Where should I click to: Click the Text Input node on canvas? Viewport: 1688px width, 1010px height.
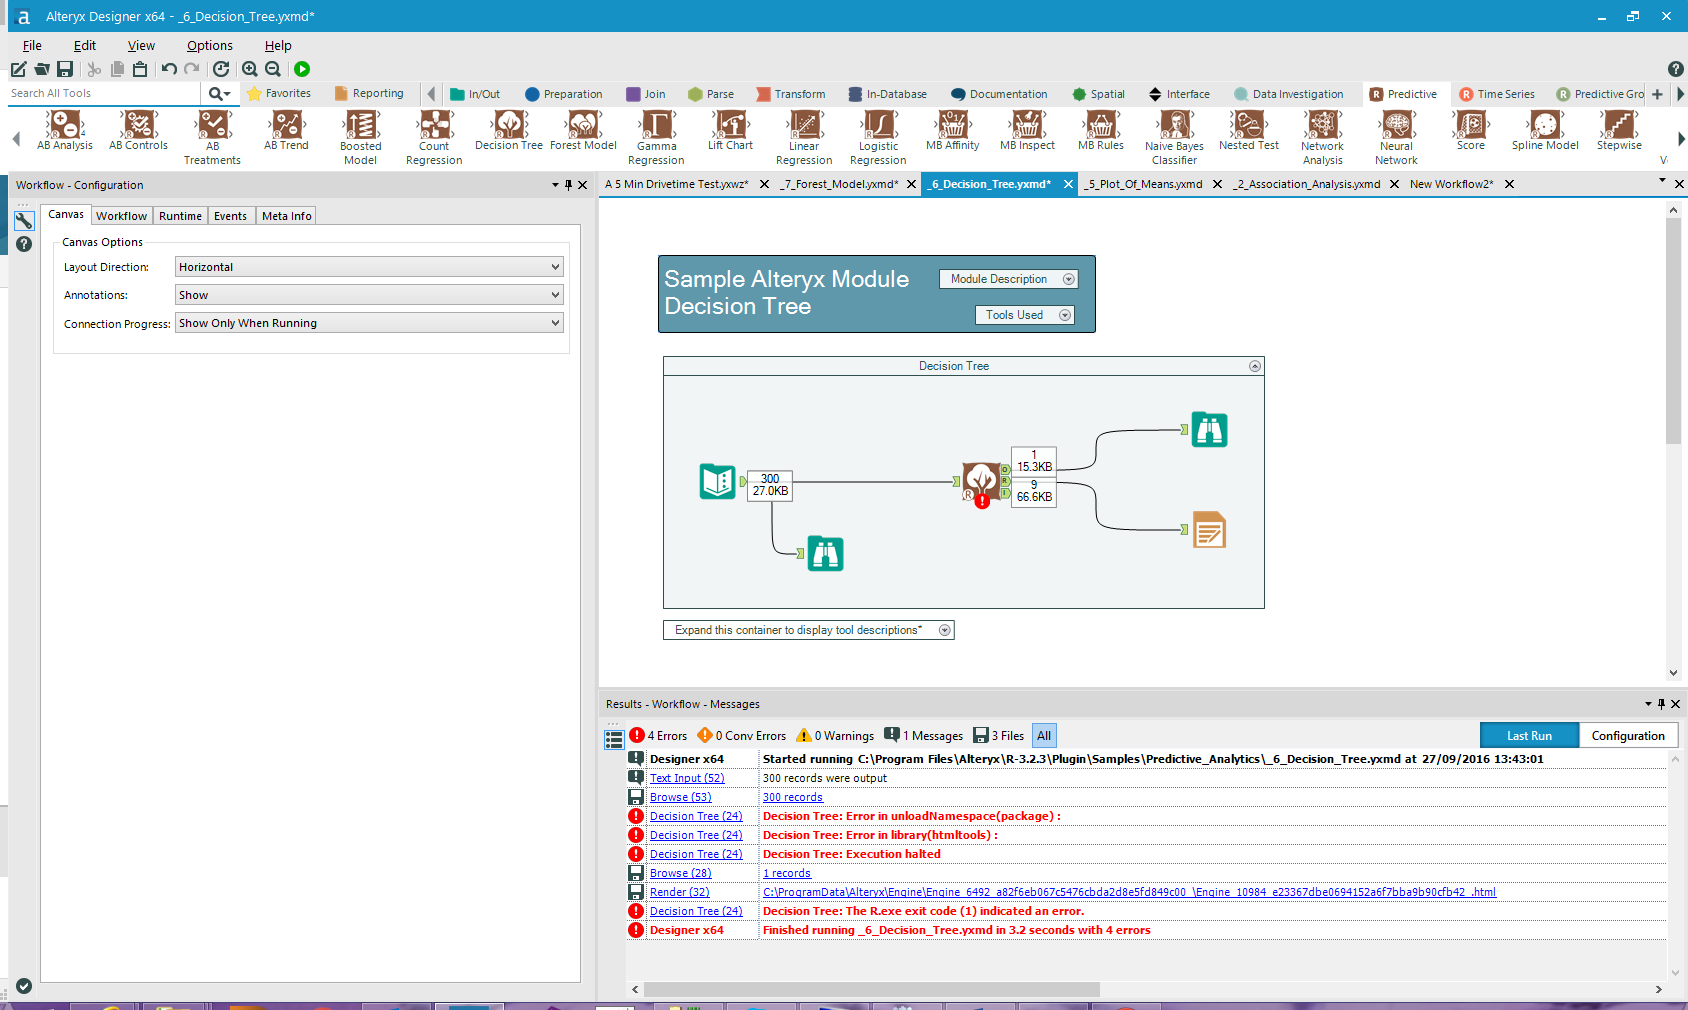coord(718,482)
